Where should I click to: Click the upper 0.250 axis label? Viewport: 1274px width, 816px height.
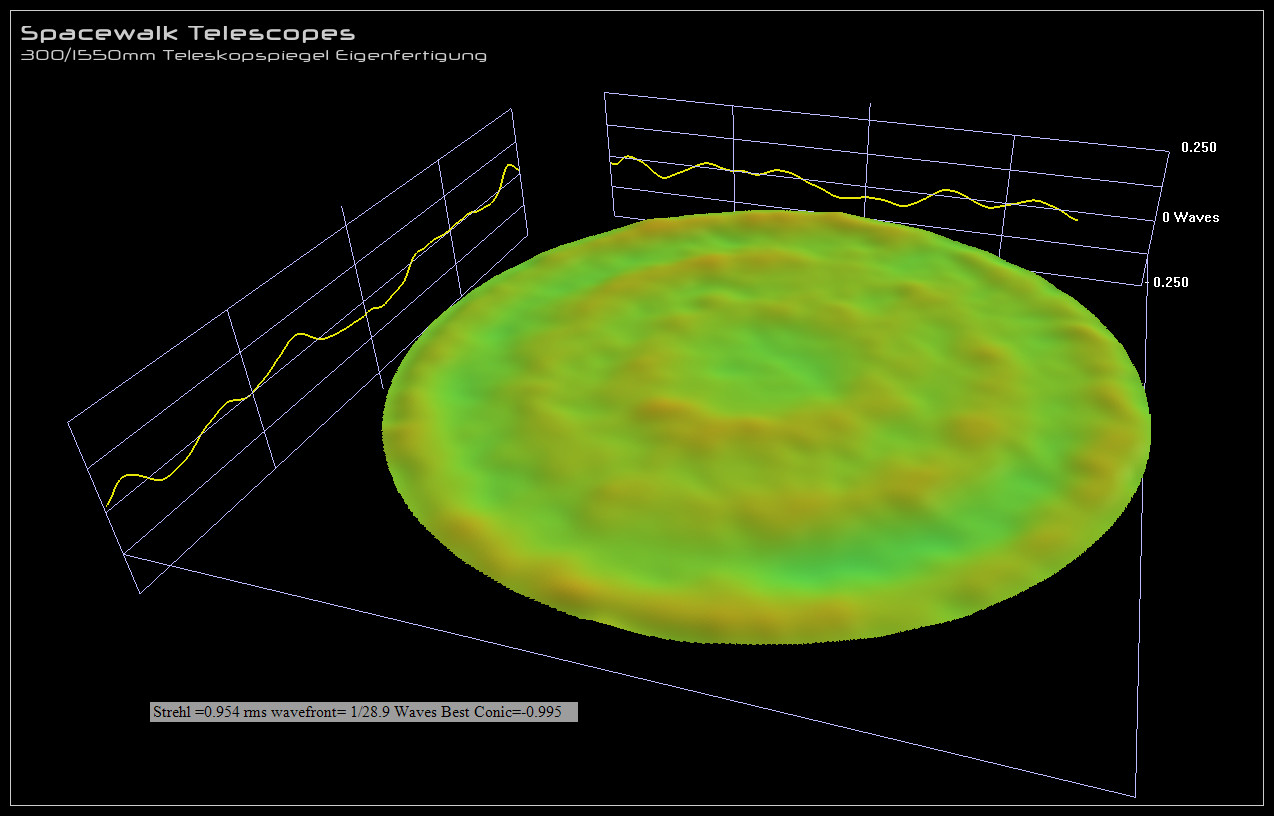(x=1198, y=147)
